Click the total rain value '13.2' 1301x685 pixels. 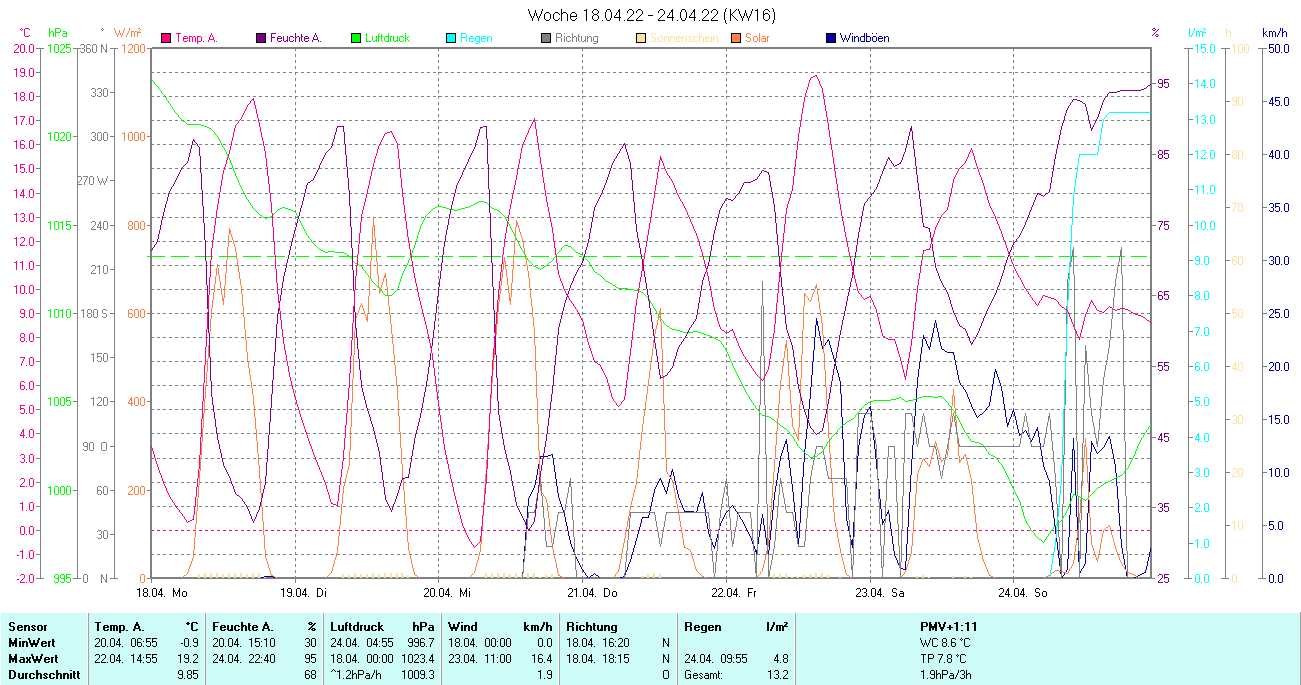tap(777, 674)
